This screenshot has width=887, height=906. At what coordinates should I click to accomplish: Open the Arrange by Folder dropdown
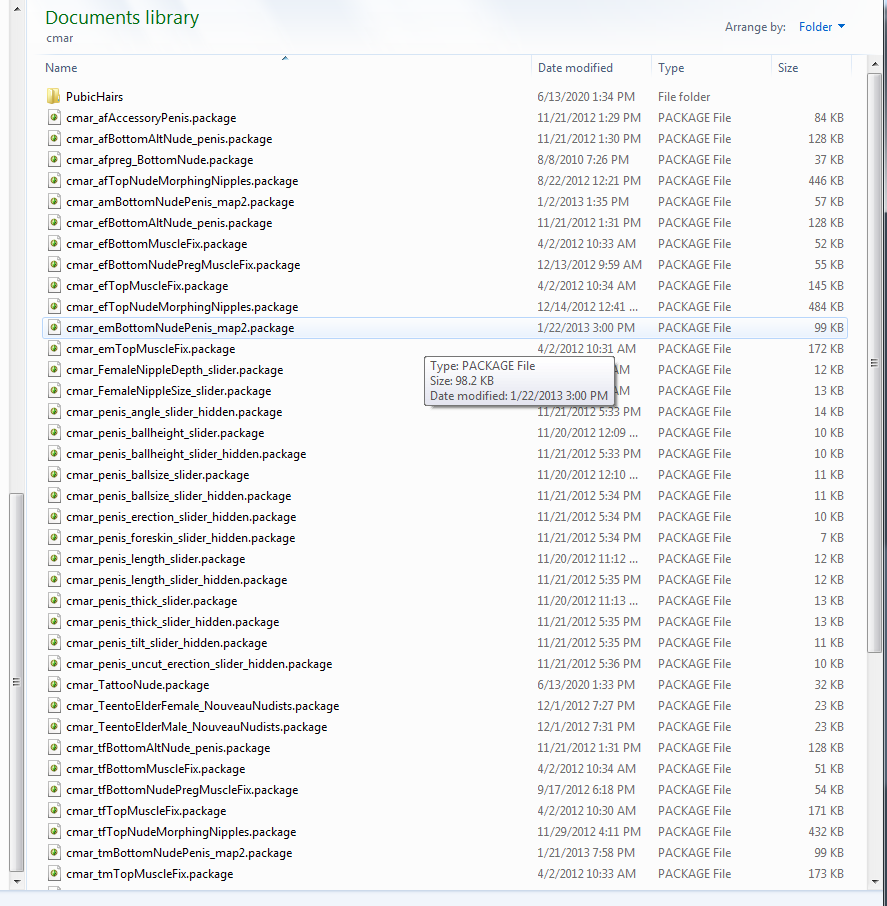coord(821,27)
